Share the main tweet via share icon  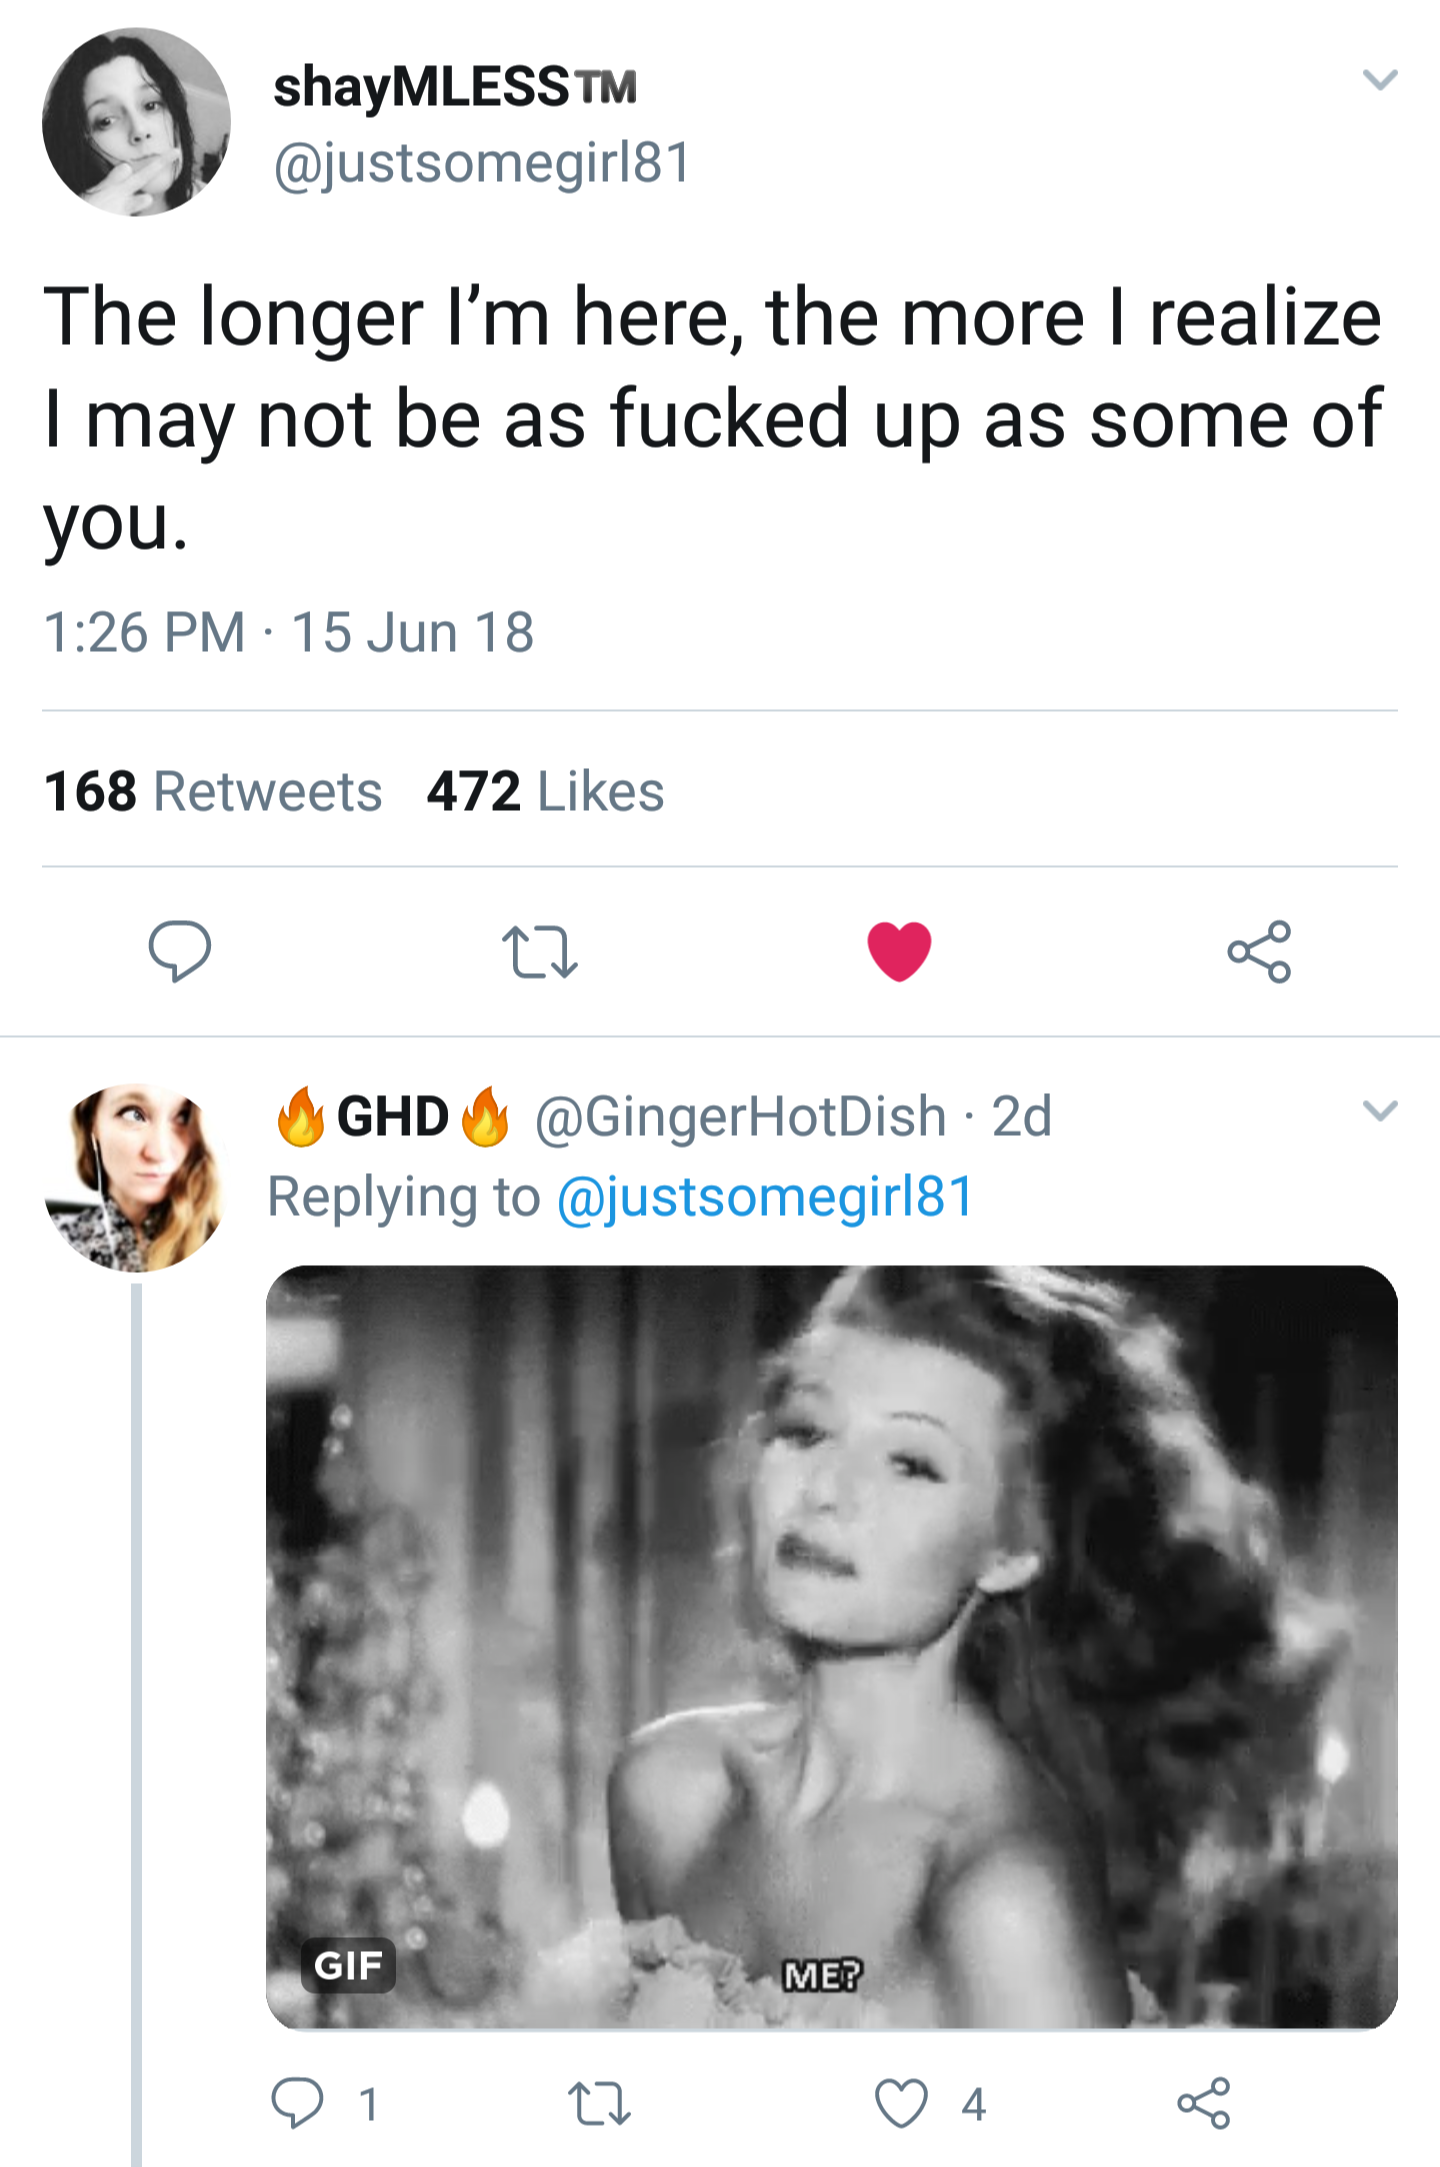(x=1259, y=951)
